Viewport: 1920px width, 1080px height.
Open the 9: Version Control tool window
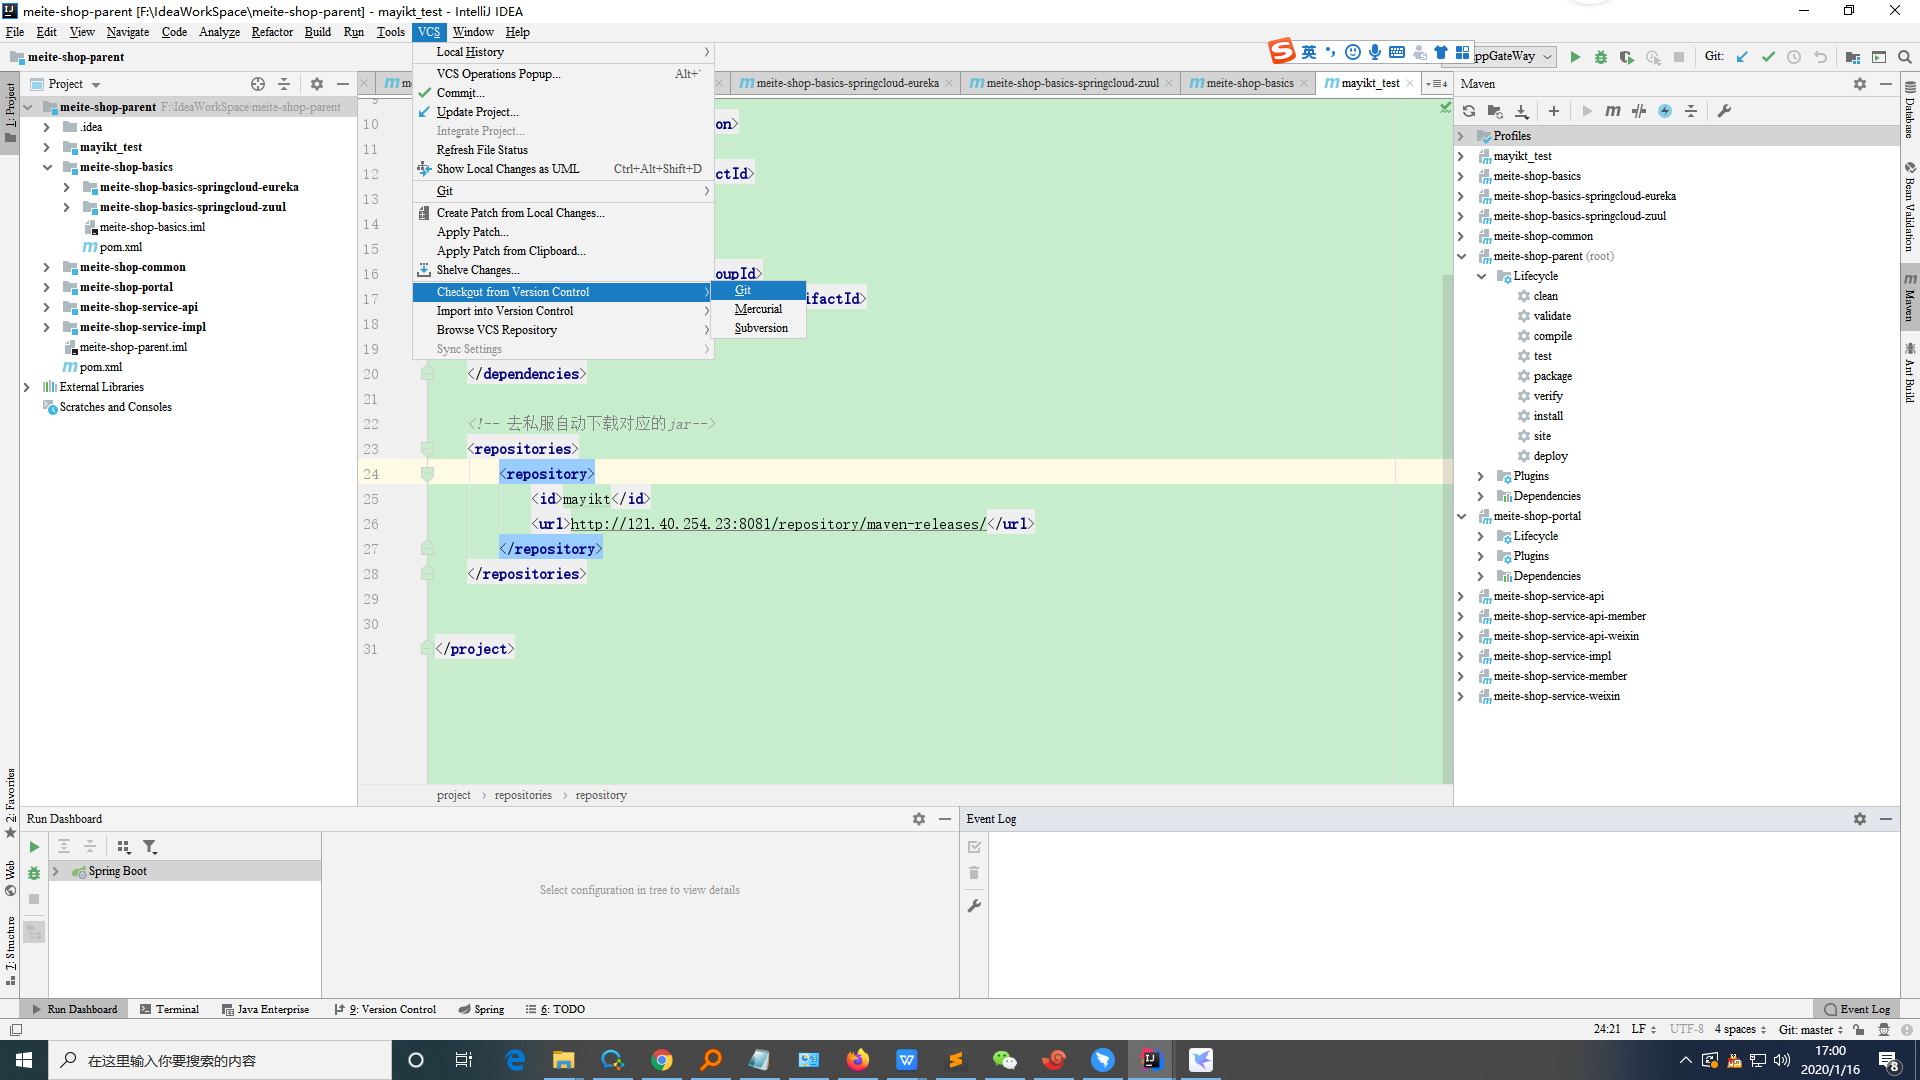(x=385, y=1009)
